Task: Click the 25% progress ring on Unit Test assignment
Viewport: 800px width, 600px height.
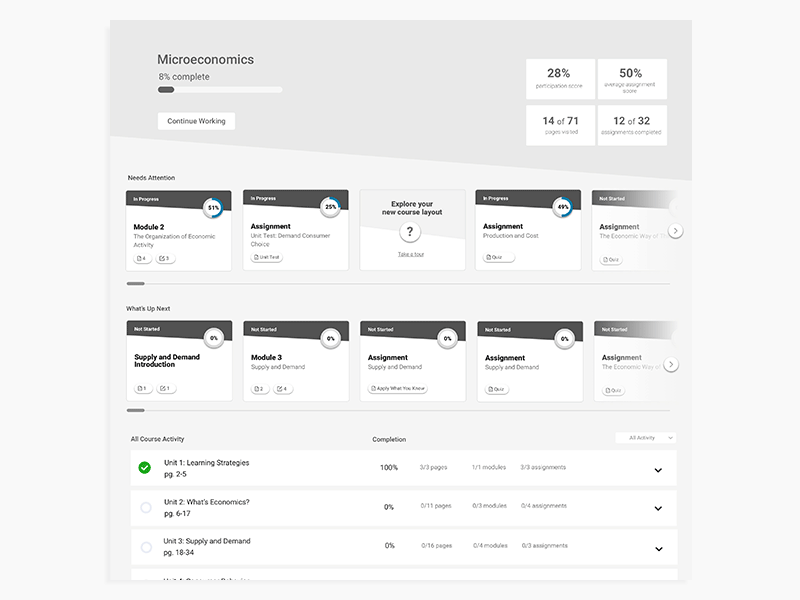Action: (x=331, y=207)
